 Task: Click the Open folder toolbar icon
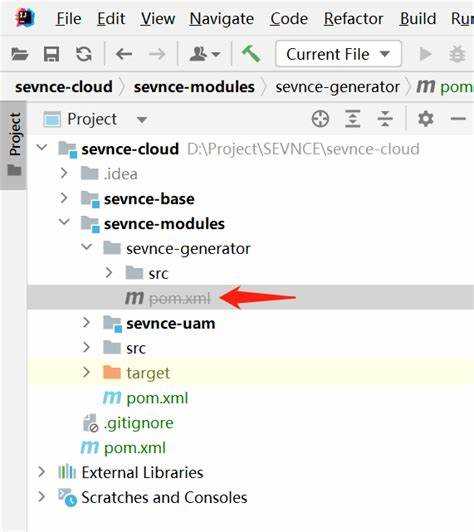coord(19,54)
